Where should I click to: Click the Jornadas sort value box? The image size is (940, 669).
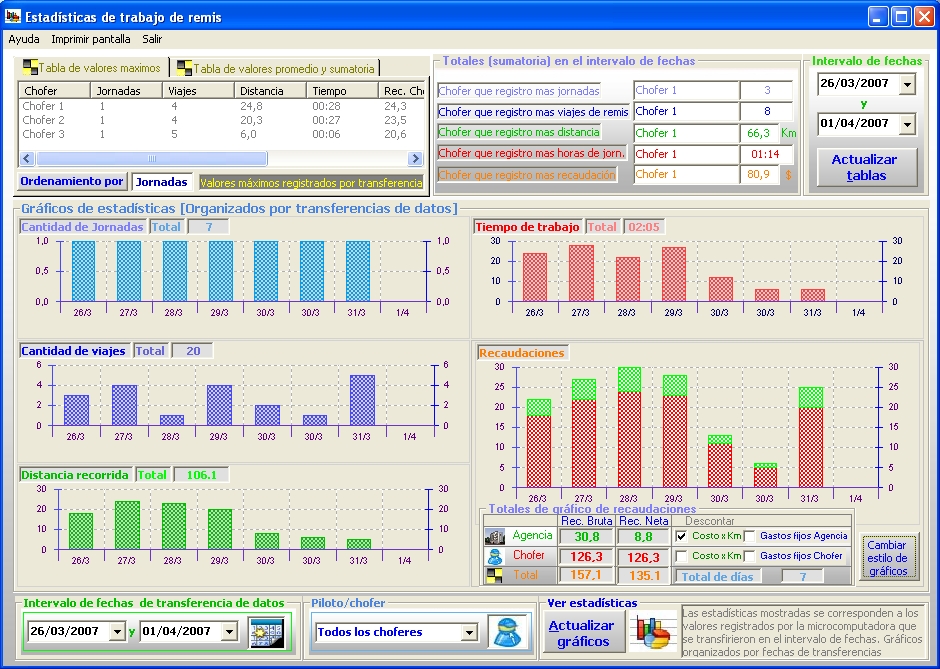(x=162, y=182)
